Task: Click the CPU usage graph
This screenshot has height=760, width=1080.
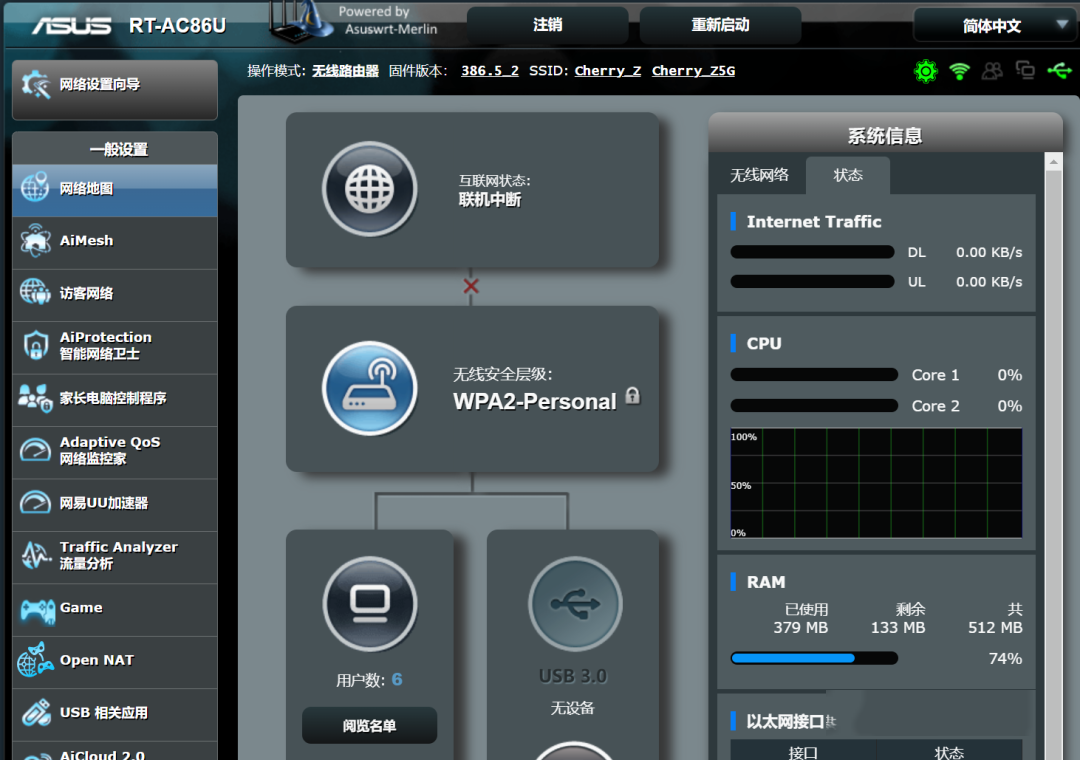Action: 876,483
